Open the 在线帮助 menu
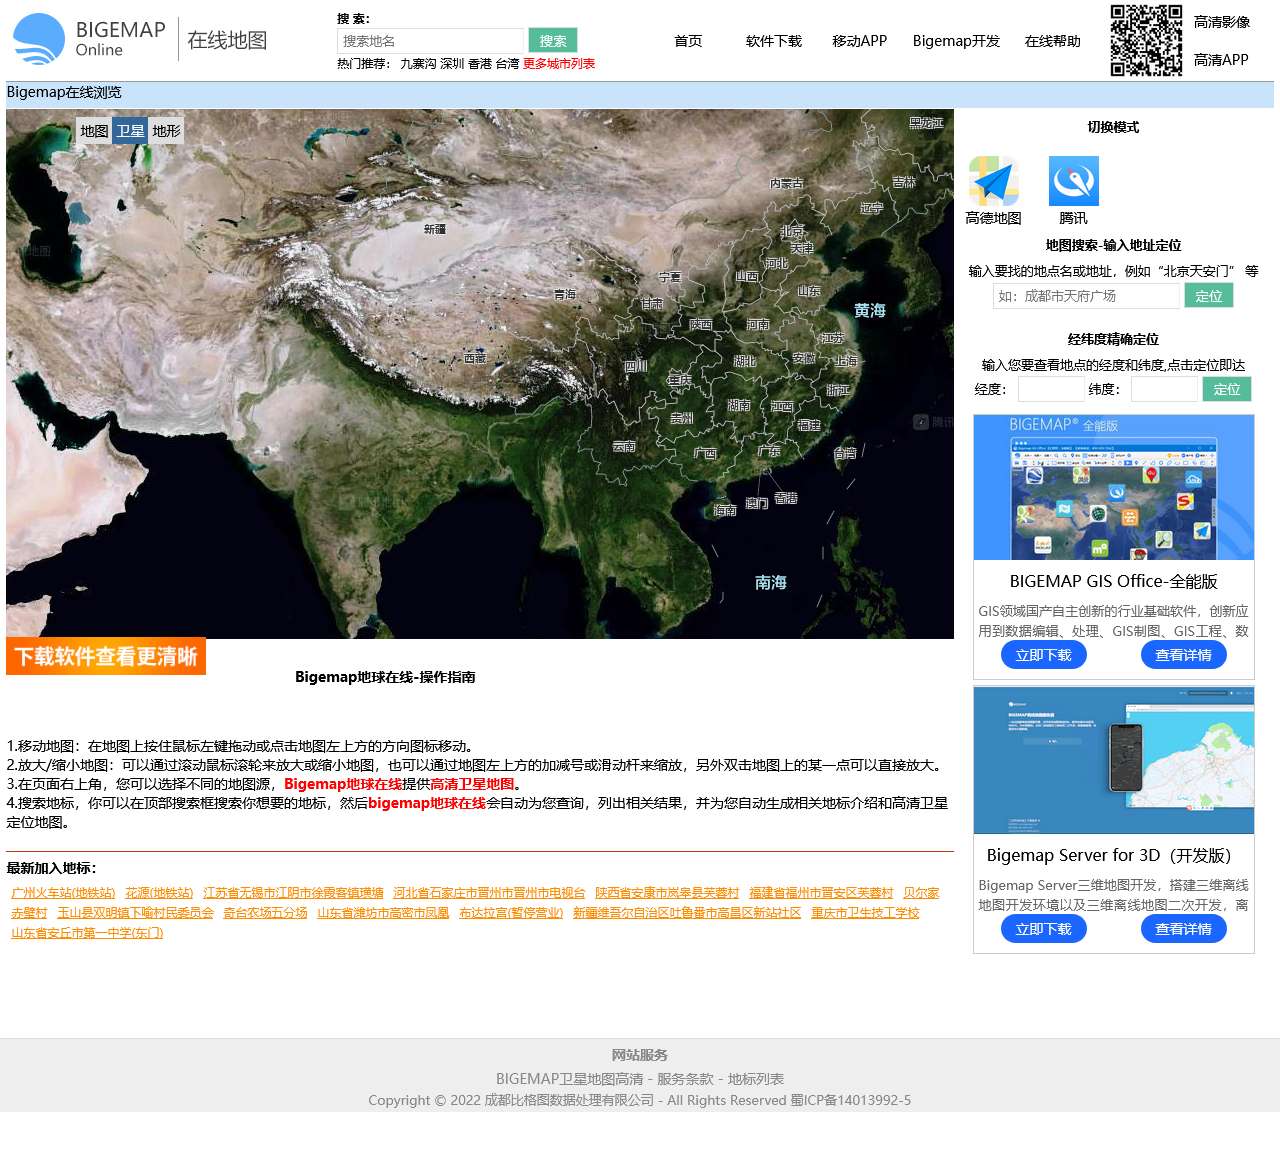This screenshot has height=1167, width=1280. (x=1052, y=41)
